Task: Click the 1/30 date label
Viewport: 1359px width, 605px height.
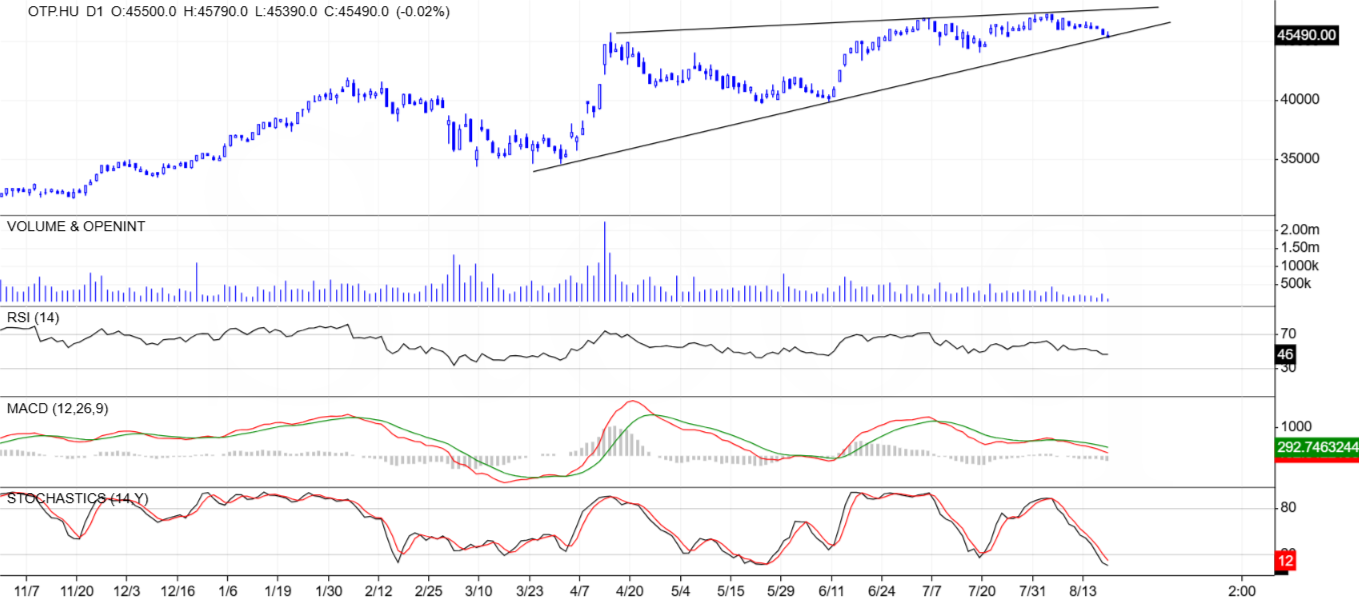Action: tap(328, 592)
